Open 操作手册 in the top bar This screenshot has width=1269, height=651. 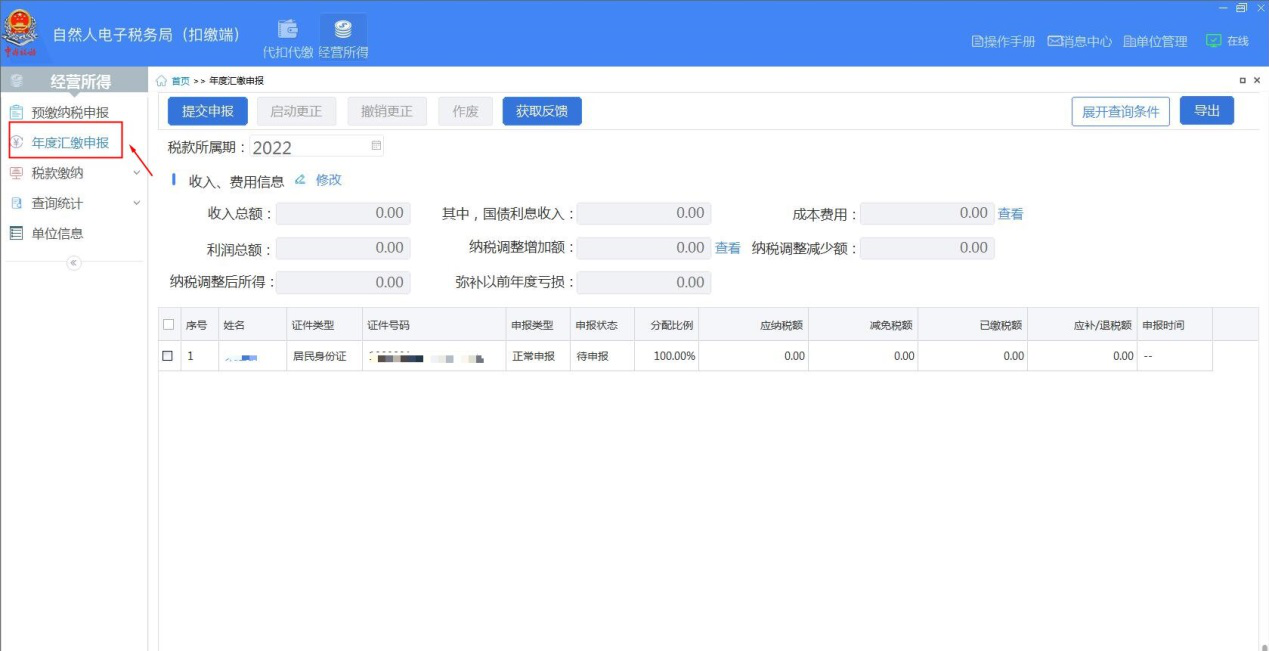pos(1003,41)
